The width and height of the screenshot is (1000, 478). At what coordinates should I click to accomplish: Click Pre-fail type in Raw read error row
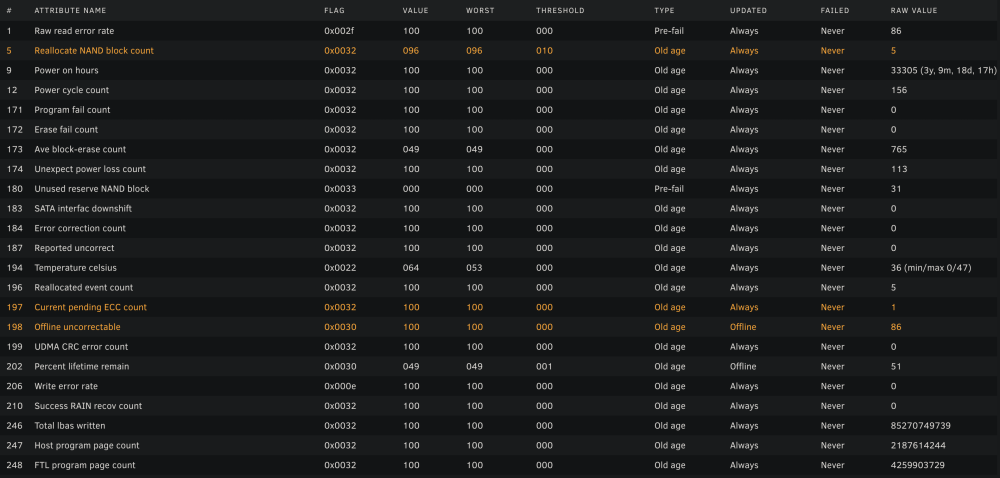click(669, 31)
